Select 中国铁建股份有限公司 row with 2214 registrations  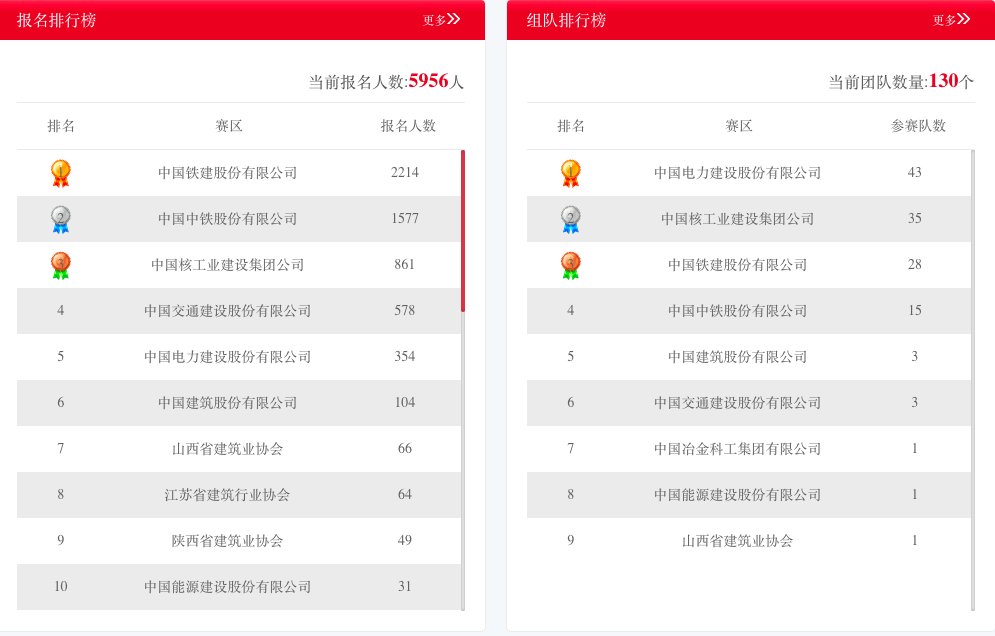coord(228,173)
